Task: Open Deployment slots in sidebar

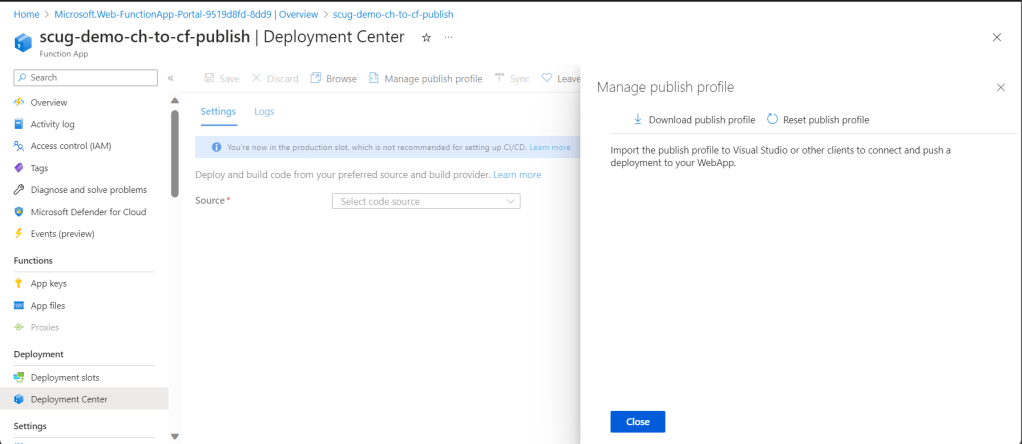Action: (x=64, y=378)
